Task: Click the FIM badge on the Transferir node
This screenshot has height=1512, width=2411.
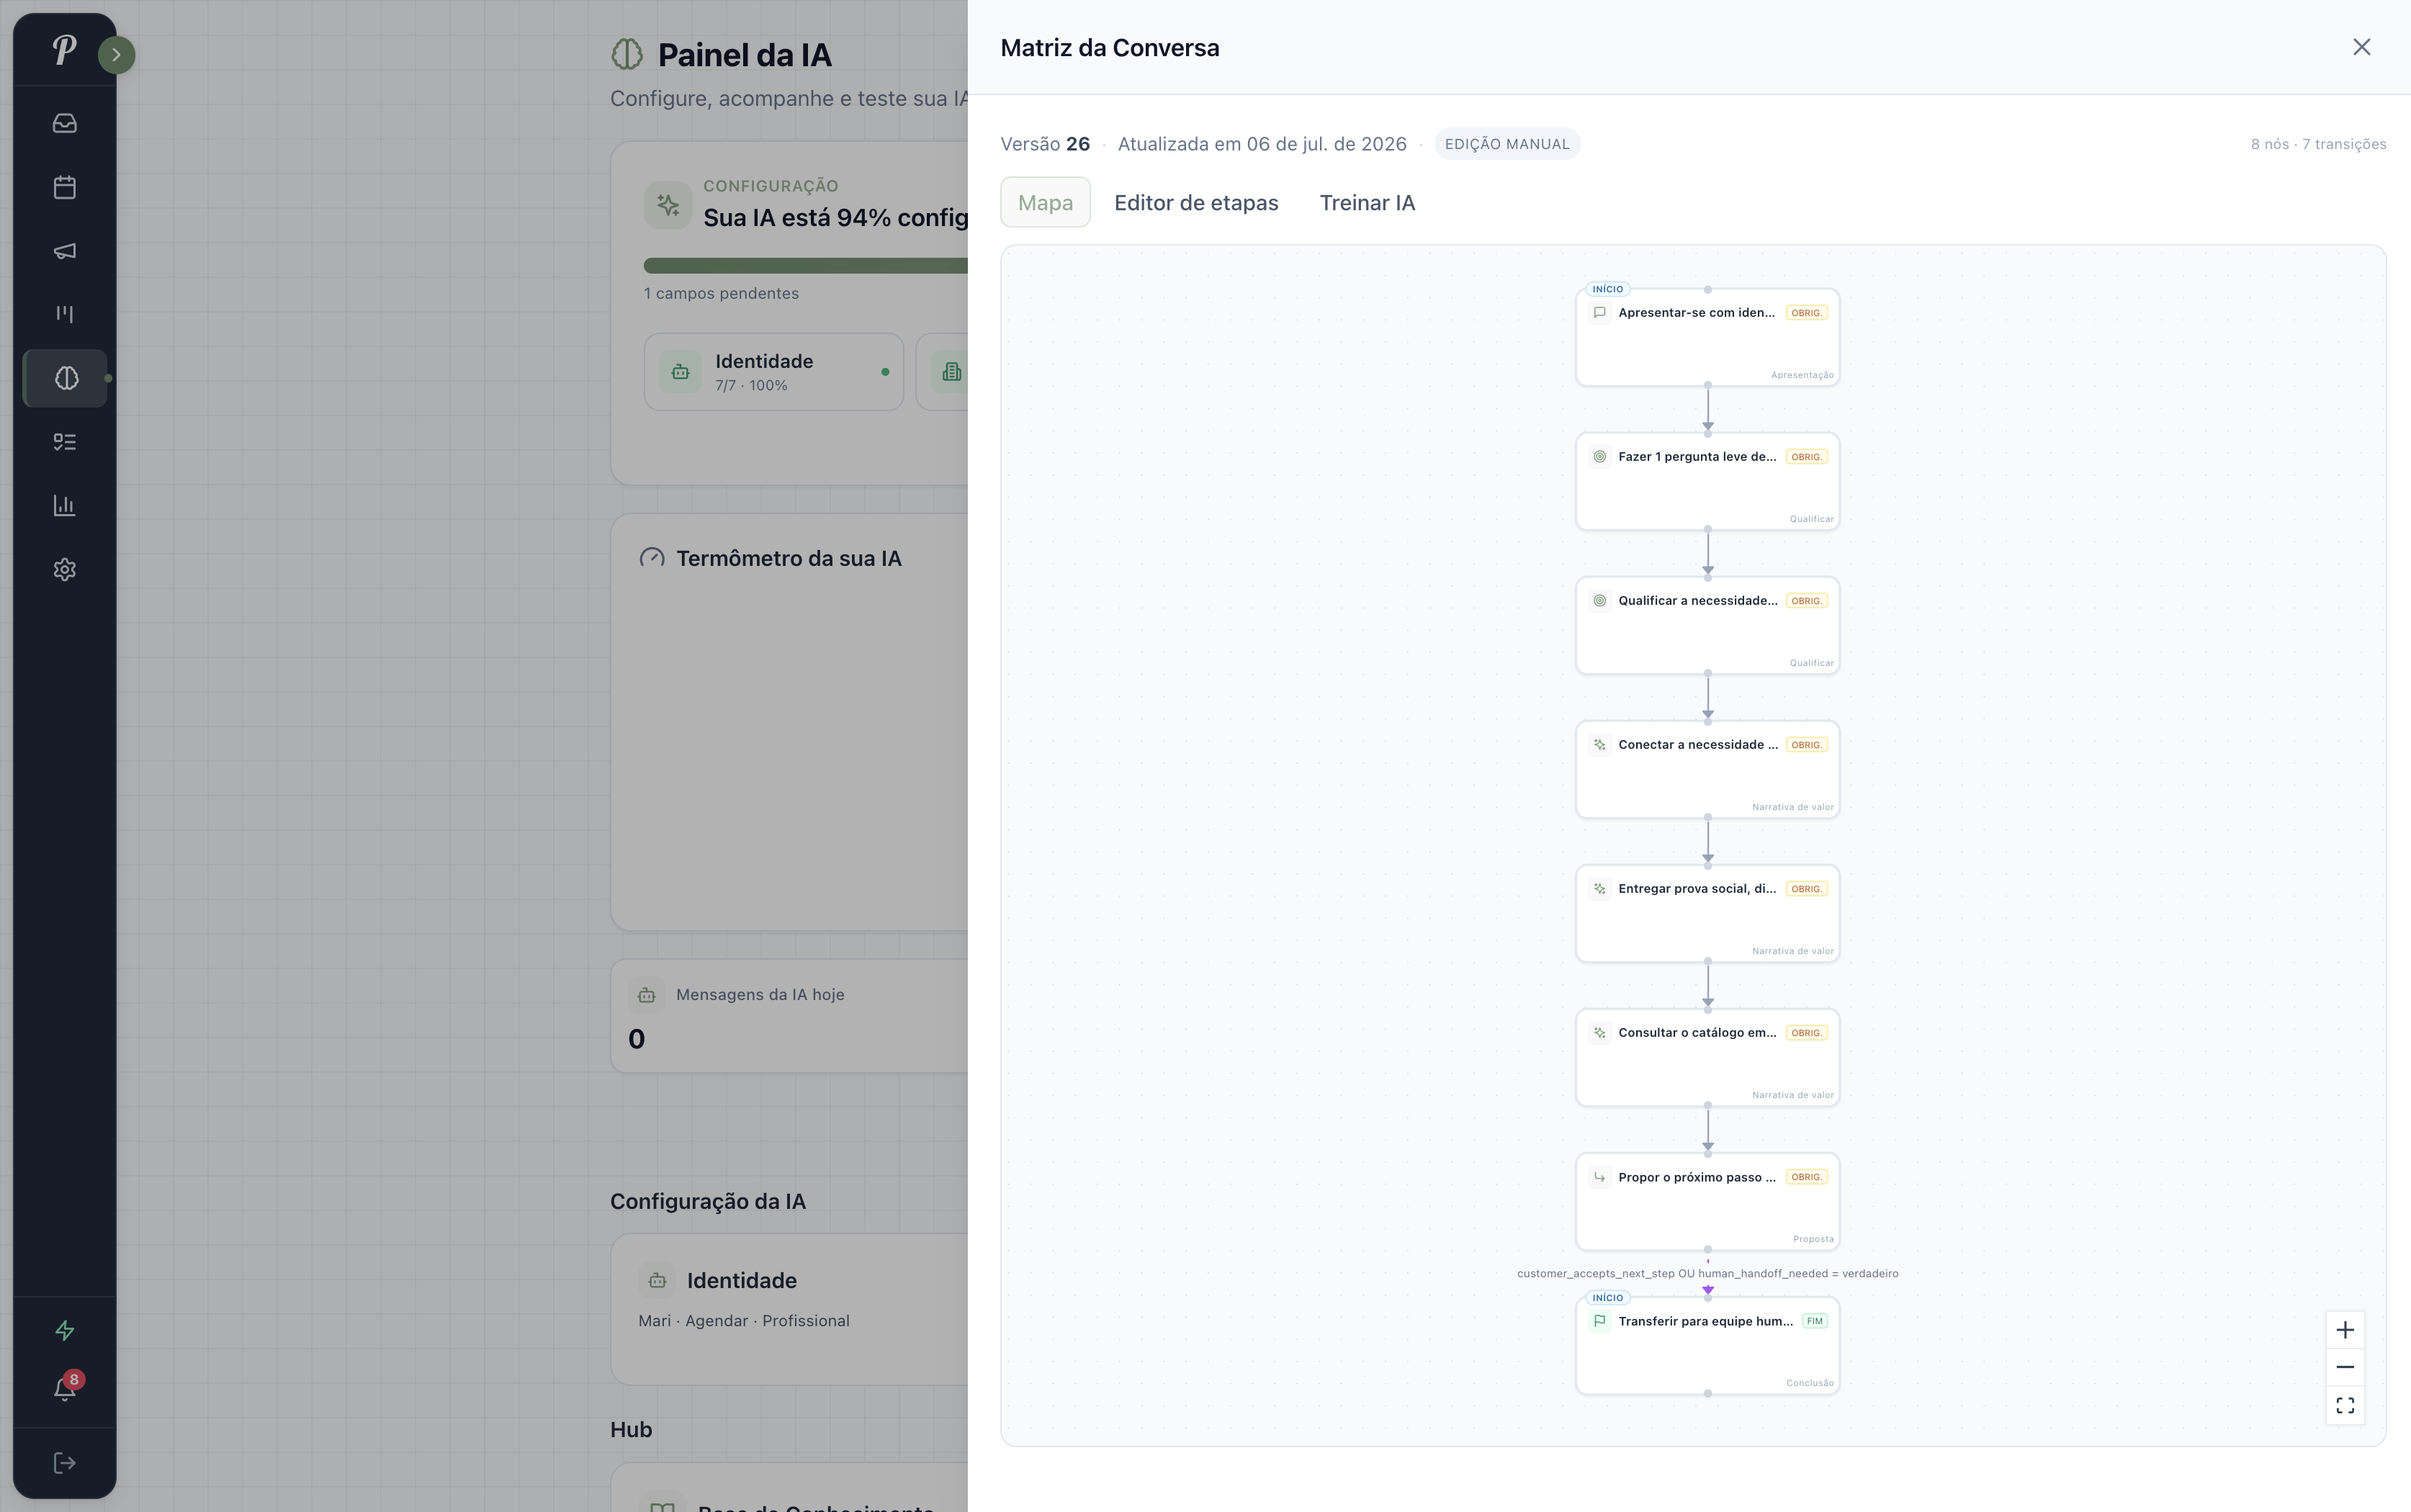Action: [x=1814, y=1321]
